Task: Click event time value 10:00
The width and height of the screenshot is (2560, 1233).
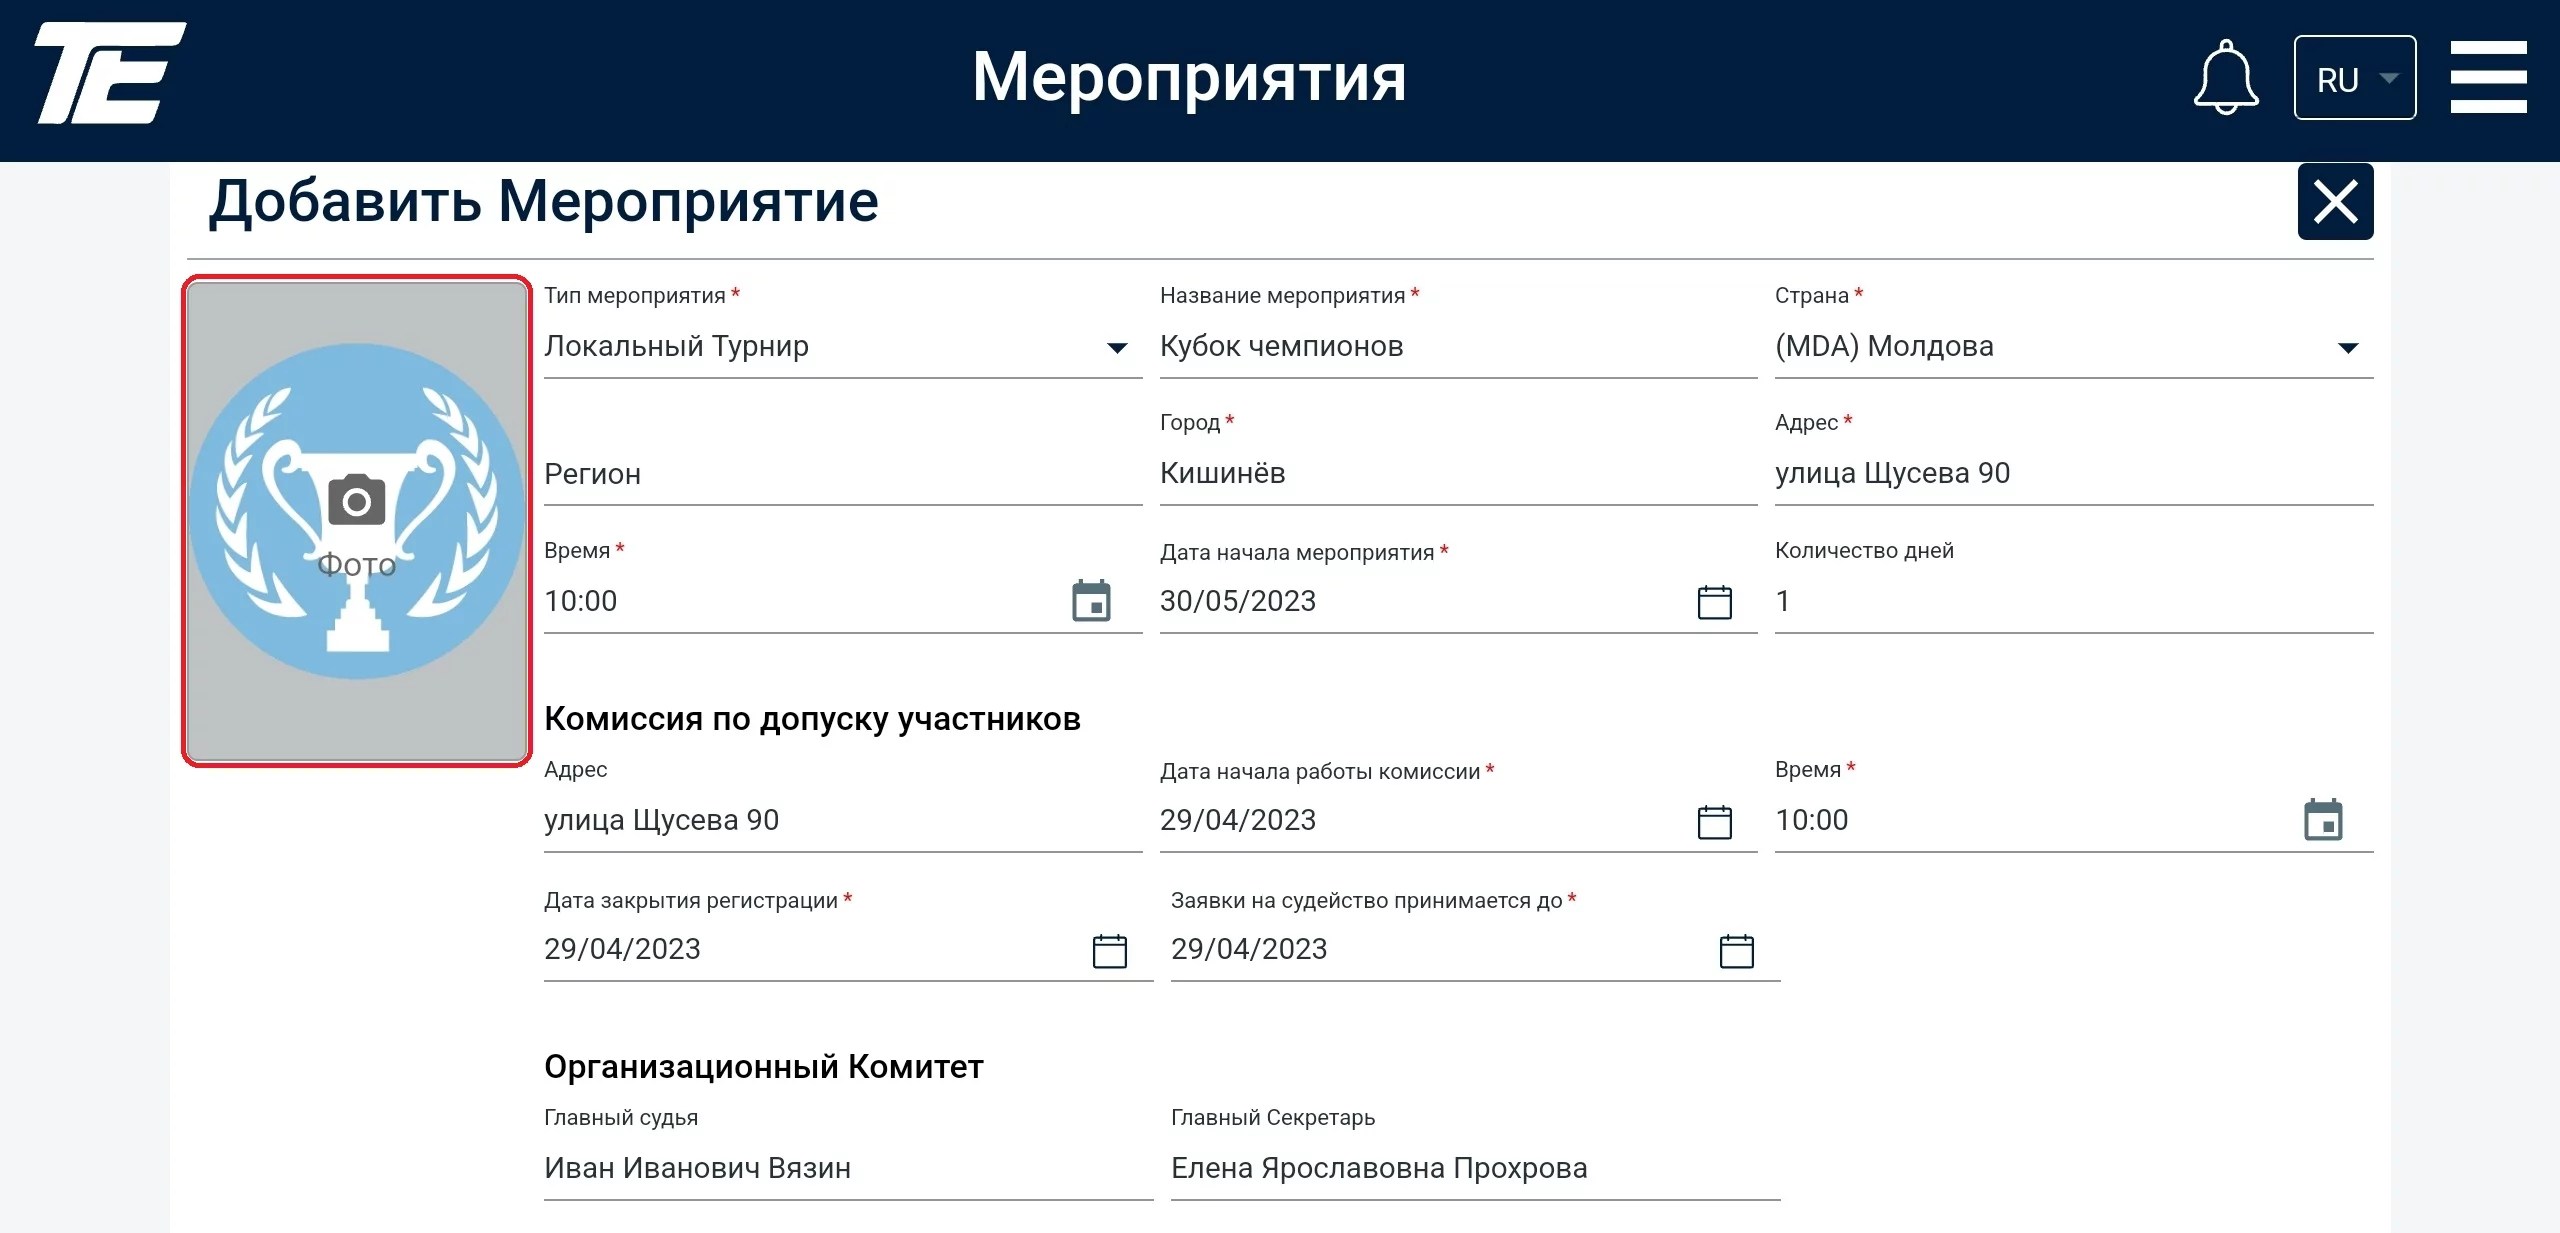Action: click(x=580, y=601)
